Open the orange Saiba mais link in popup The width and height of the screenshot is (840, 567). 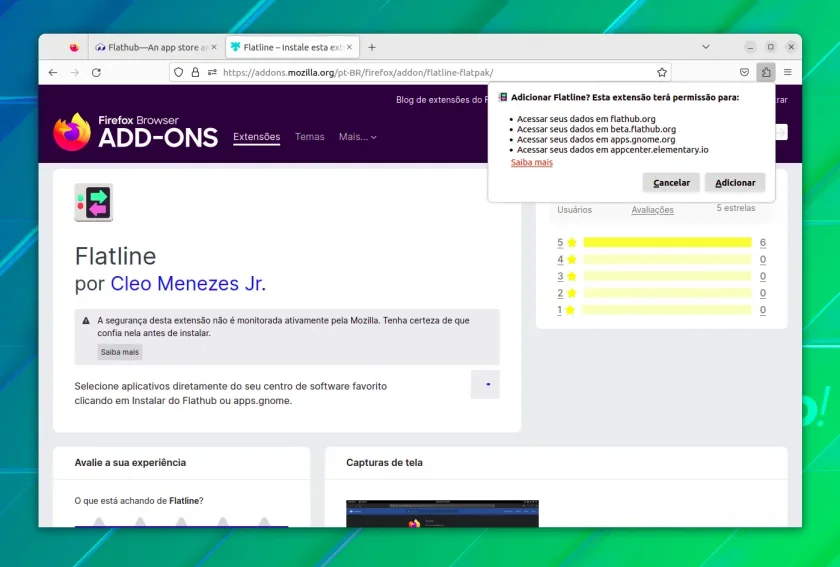531,162
